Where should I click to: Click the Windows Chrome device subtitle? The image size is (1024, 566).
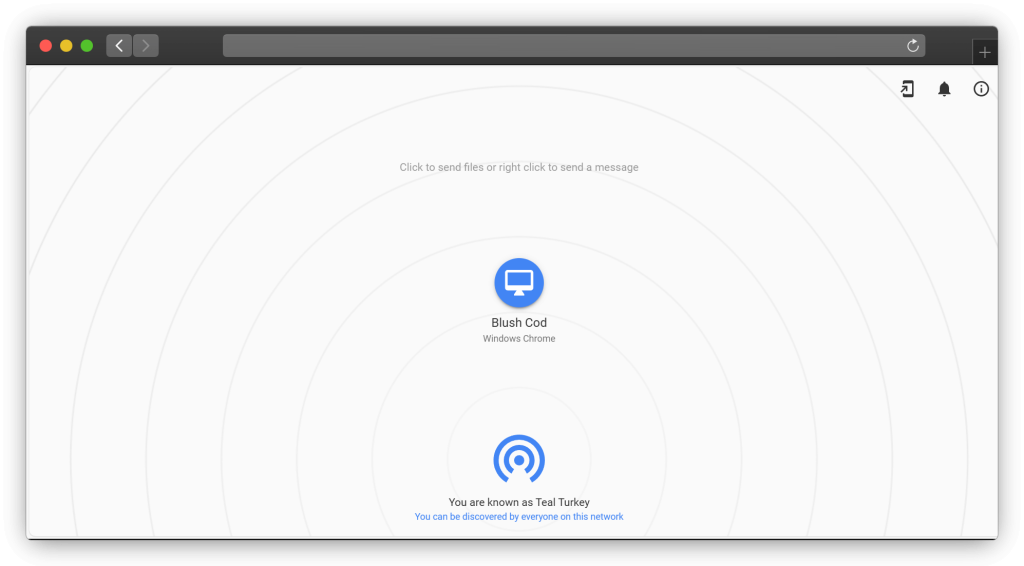519,339
